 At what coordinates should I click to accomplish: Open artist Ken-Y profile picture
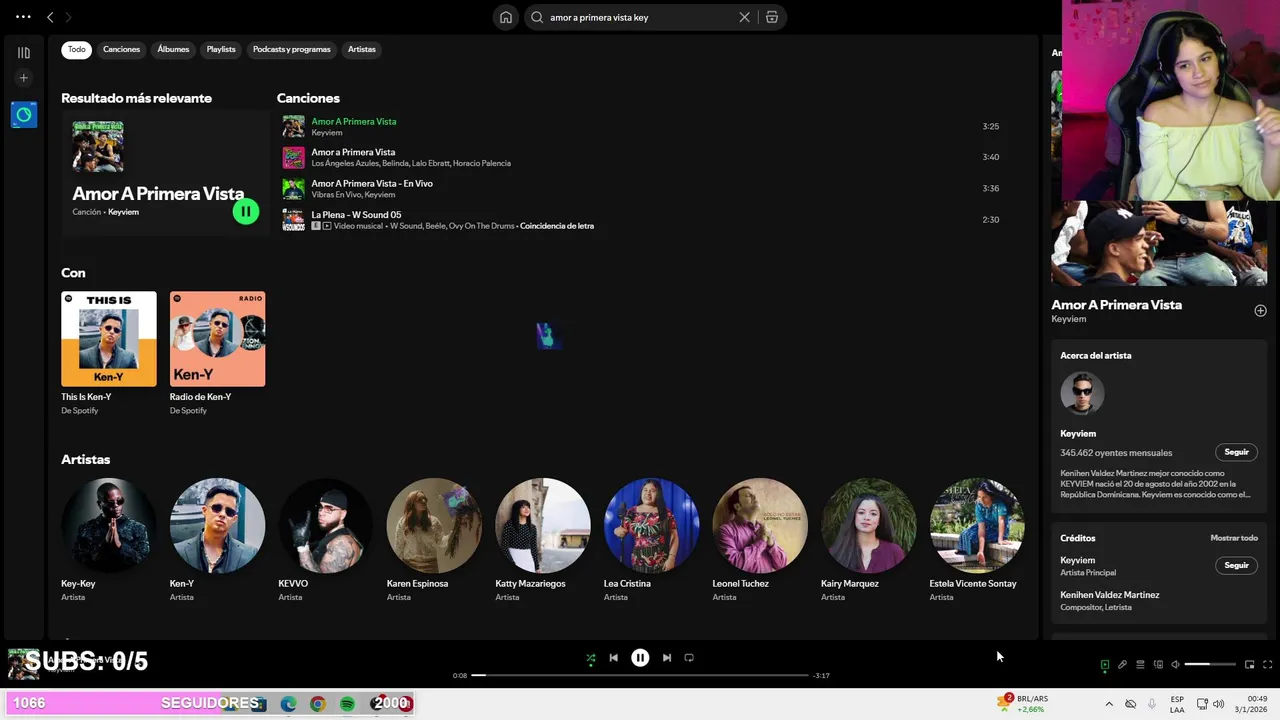tap(217, 525)
